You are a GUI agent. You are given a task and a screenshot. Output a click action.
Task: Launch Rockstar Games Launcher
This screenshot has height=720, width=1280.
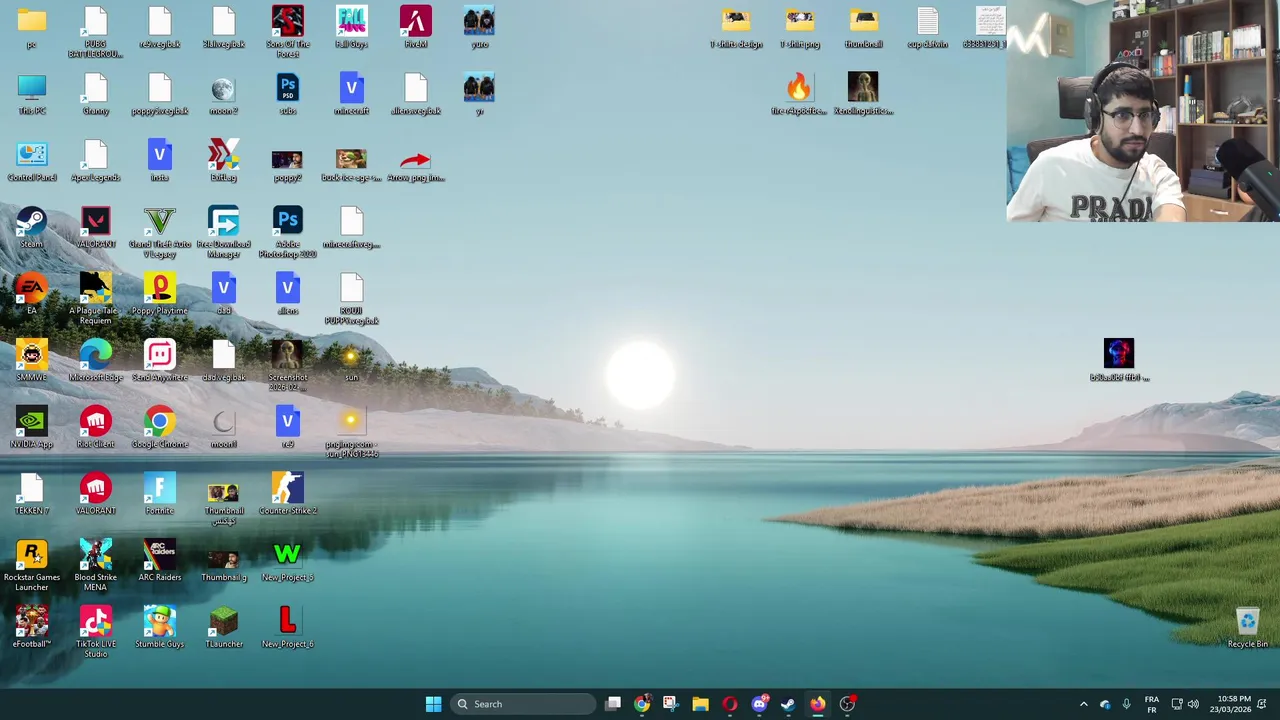(31, 565)
